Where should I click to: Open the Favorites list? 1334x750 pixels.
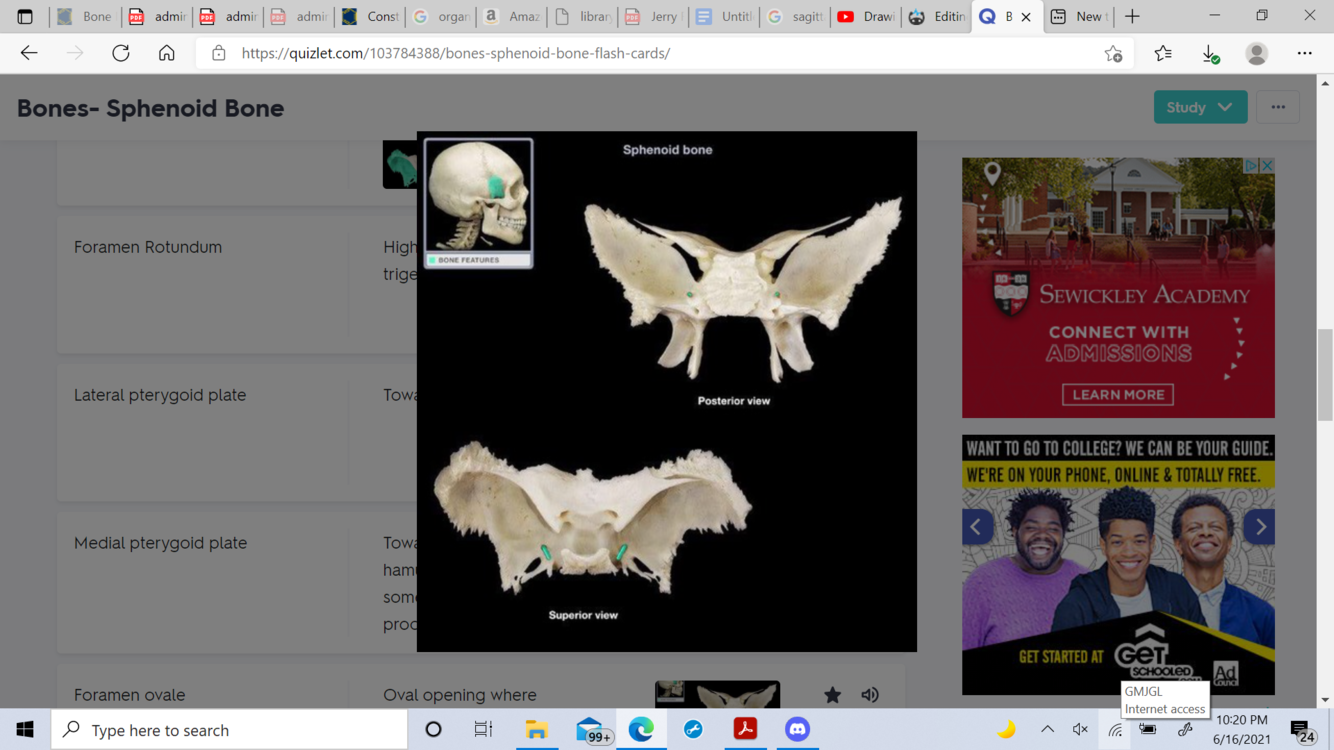pyautogui.click(x=1162, y=53)
